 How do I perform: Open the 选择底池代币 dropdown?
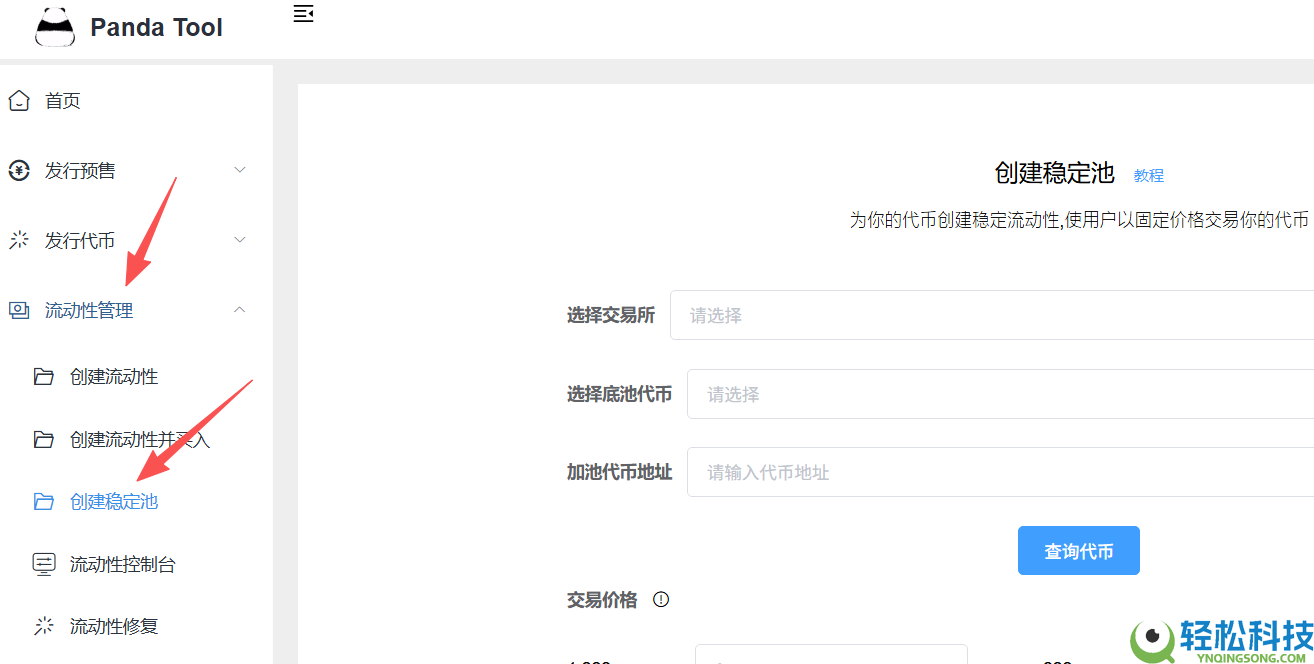pos(1000,395)
